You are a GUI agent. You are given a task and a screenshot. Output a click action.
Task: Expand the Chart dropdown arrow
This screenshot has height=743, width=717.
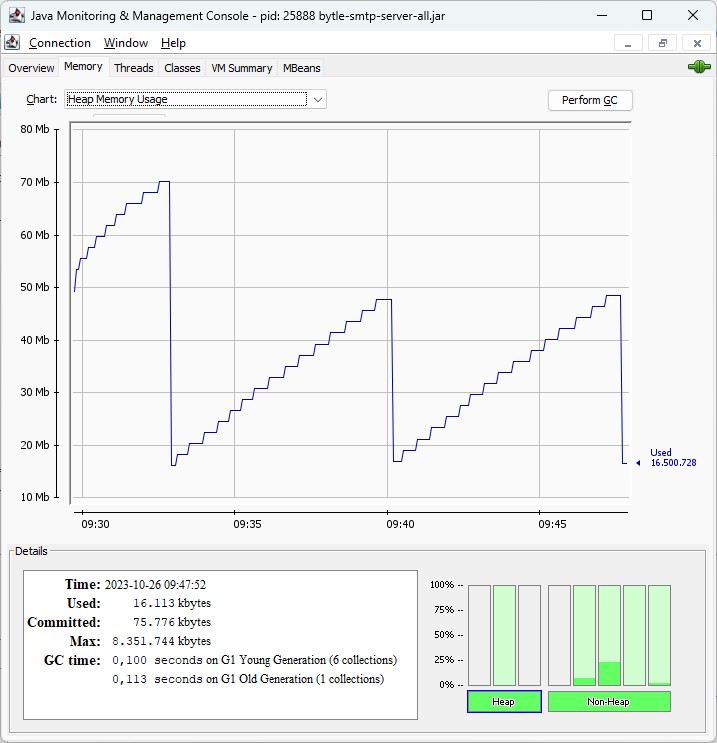pyautogui.click(x=317, y=99)
